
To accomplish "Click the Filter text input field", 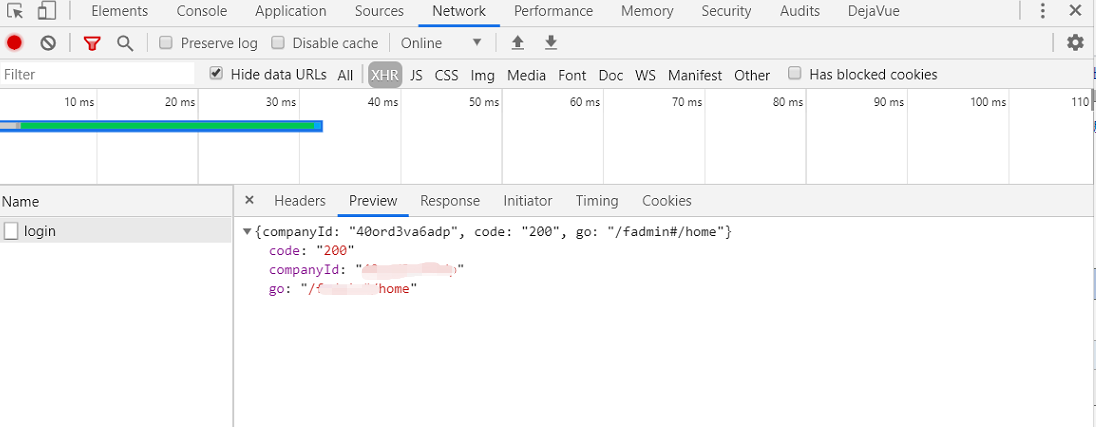I will click(97, 75).
